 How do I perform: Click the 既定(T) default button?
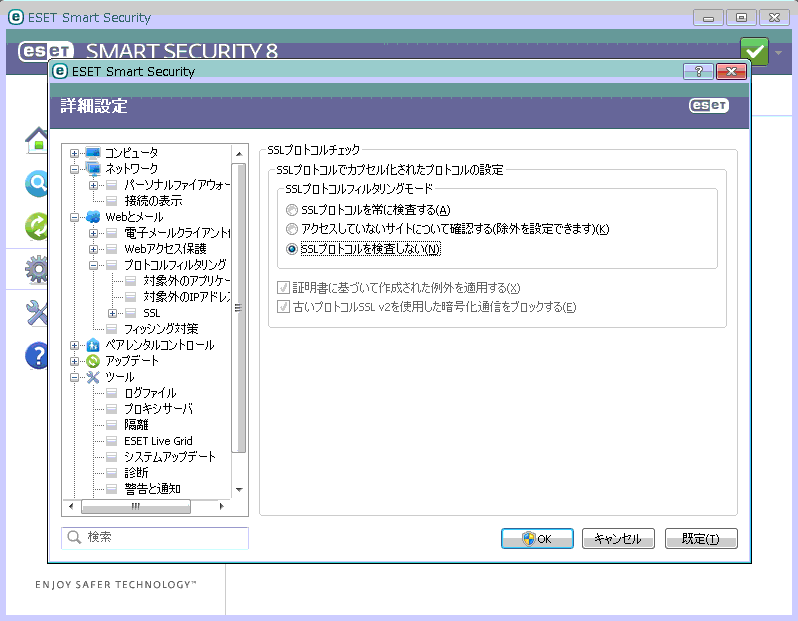click(x=701, y=539)
